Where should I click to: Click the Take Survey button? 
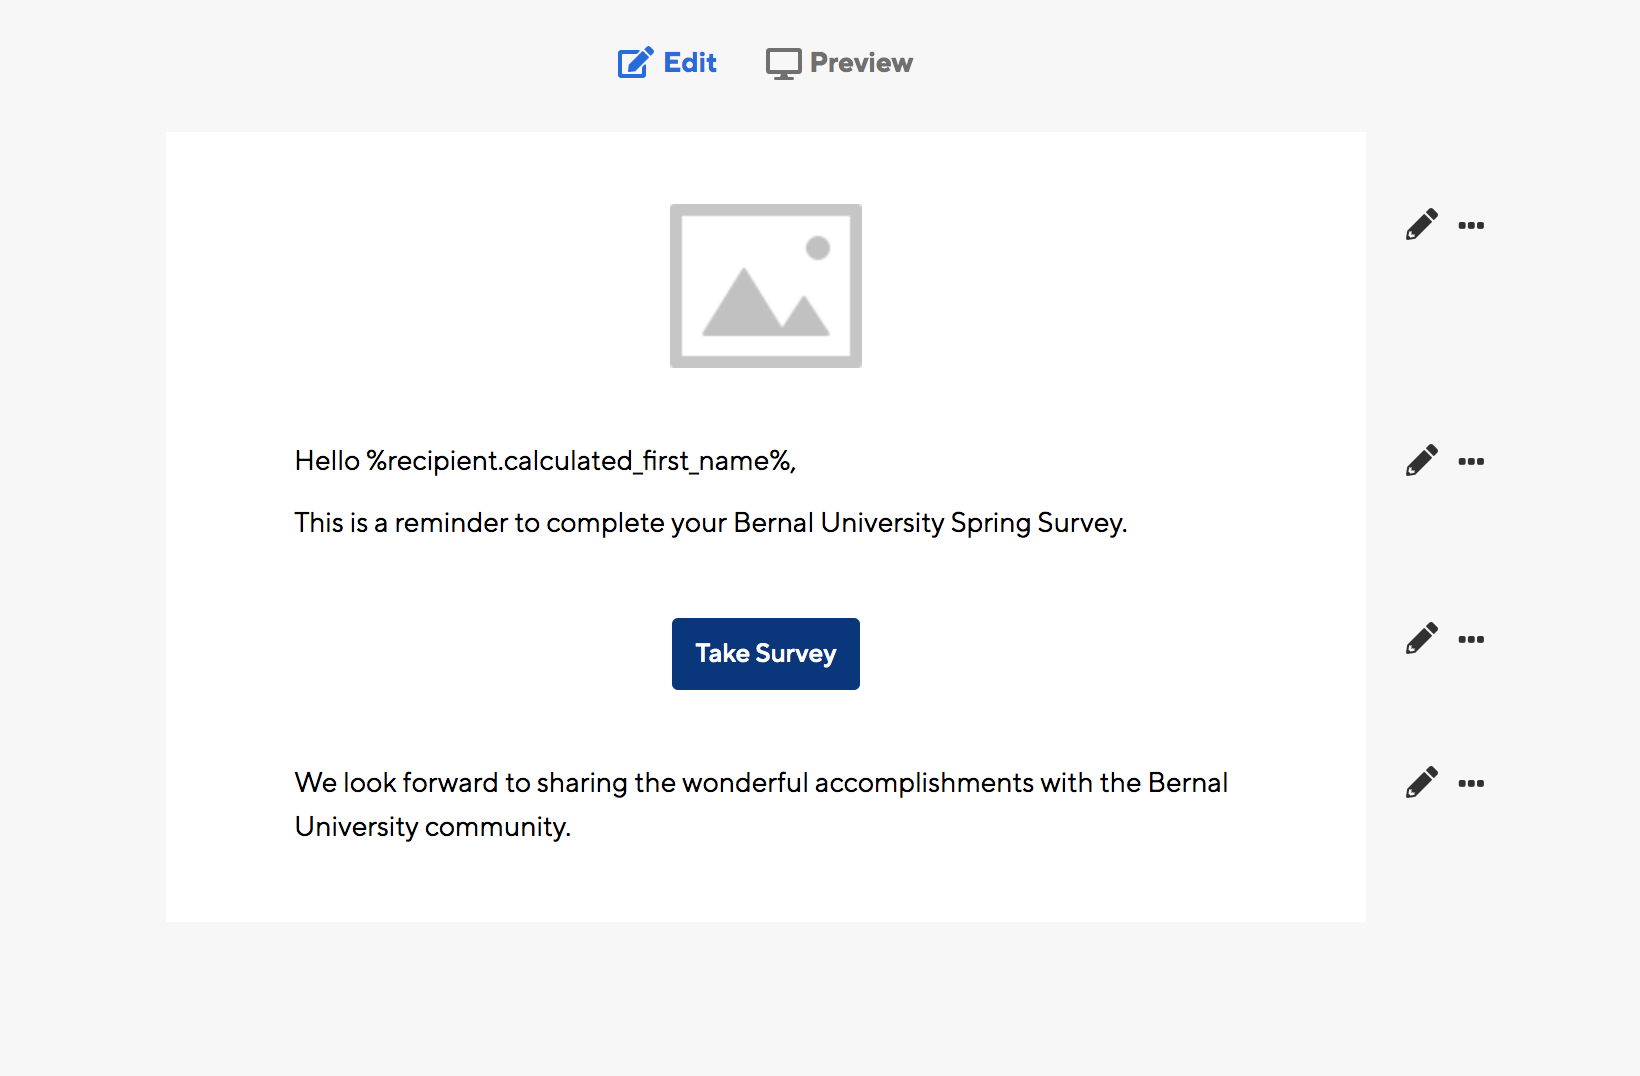(766, 654)
